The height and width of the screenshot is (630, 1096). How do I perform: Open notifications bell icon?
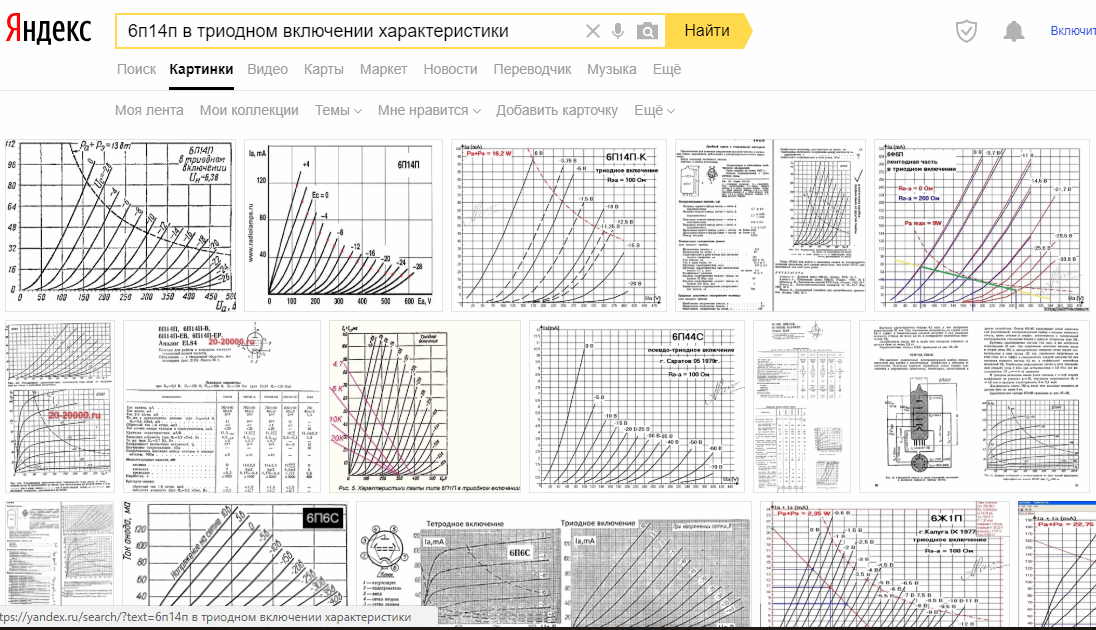pos(1014,31)
